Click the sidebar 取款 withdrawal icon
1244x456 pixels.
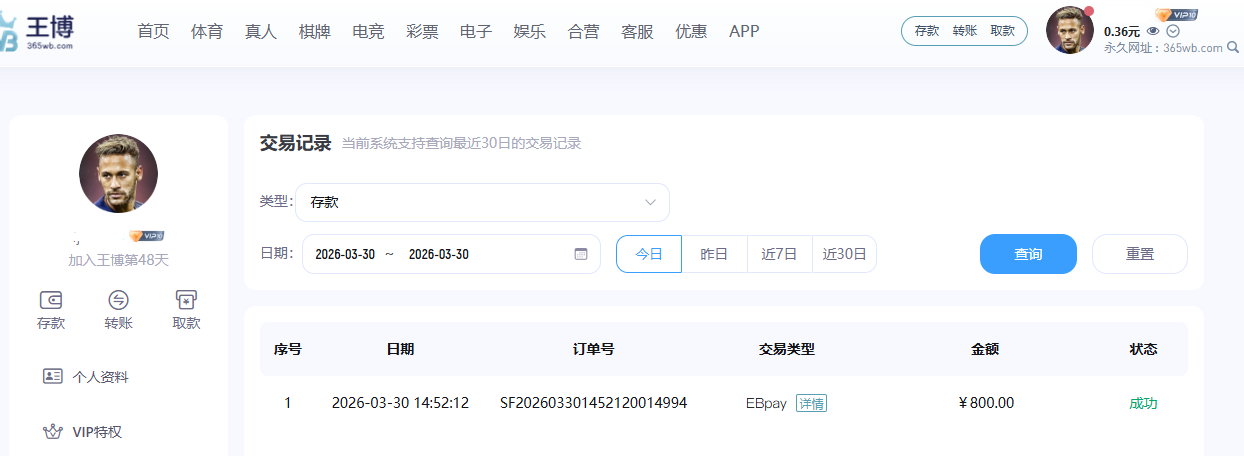click(186, 300)
